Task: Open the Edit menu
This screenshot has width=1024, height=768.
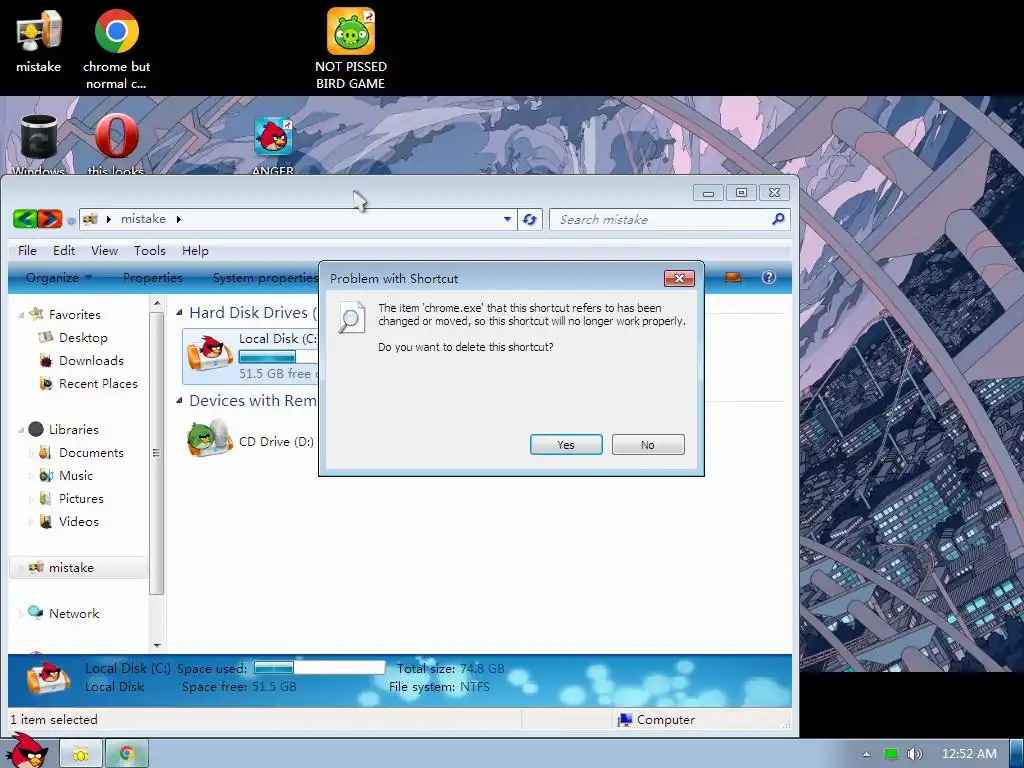Action: pyautogui.click(x=64, y=251)
